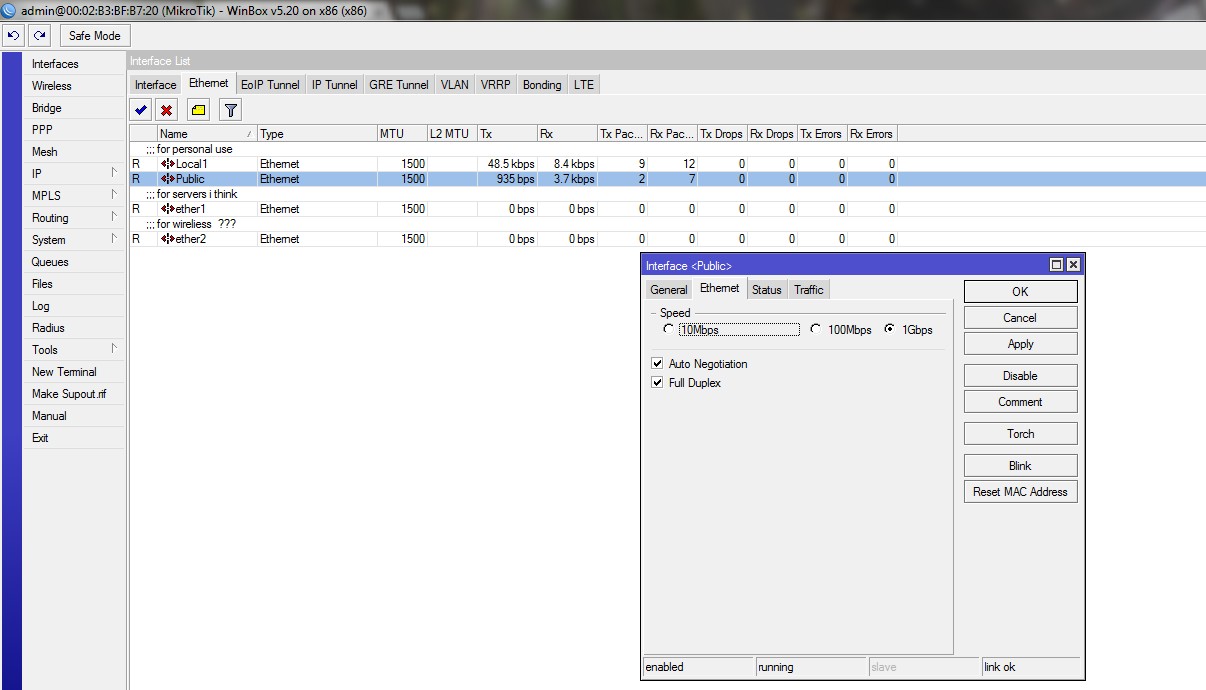This screenshot has height=690, width=1206.
Task: Click the Reset MAC Address button
Action: [1020, 492]
